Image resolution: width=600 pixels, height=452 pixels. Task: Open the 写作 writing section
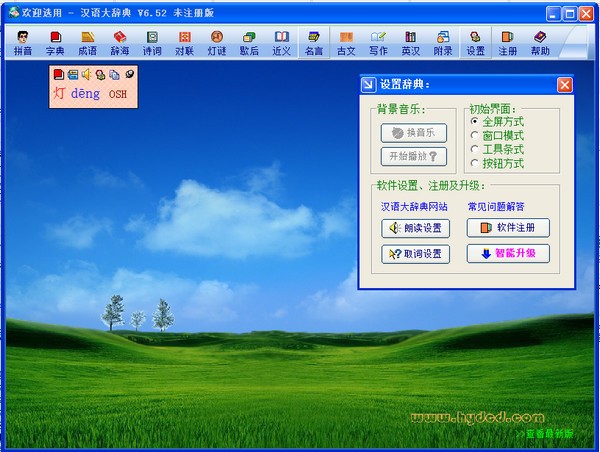click(378, 43)
